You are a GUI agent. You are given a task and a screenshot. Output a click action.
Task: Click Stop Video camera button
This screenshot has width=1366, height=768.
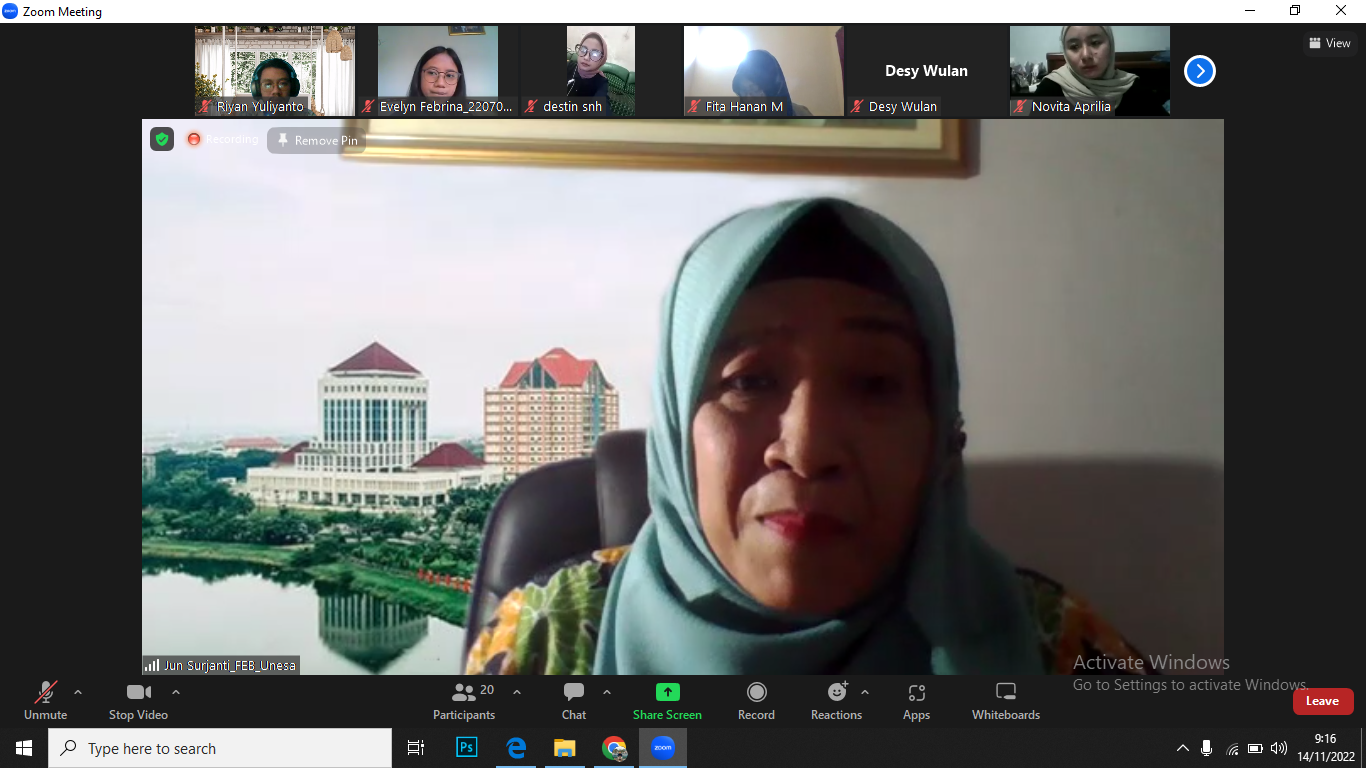click(138, 700)
